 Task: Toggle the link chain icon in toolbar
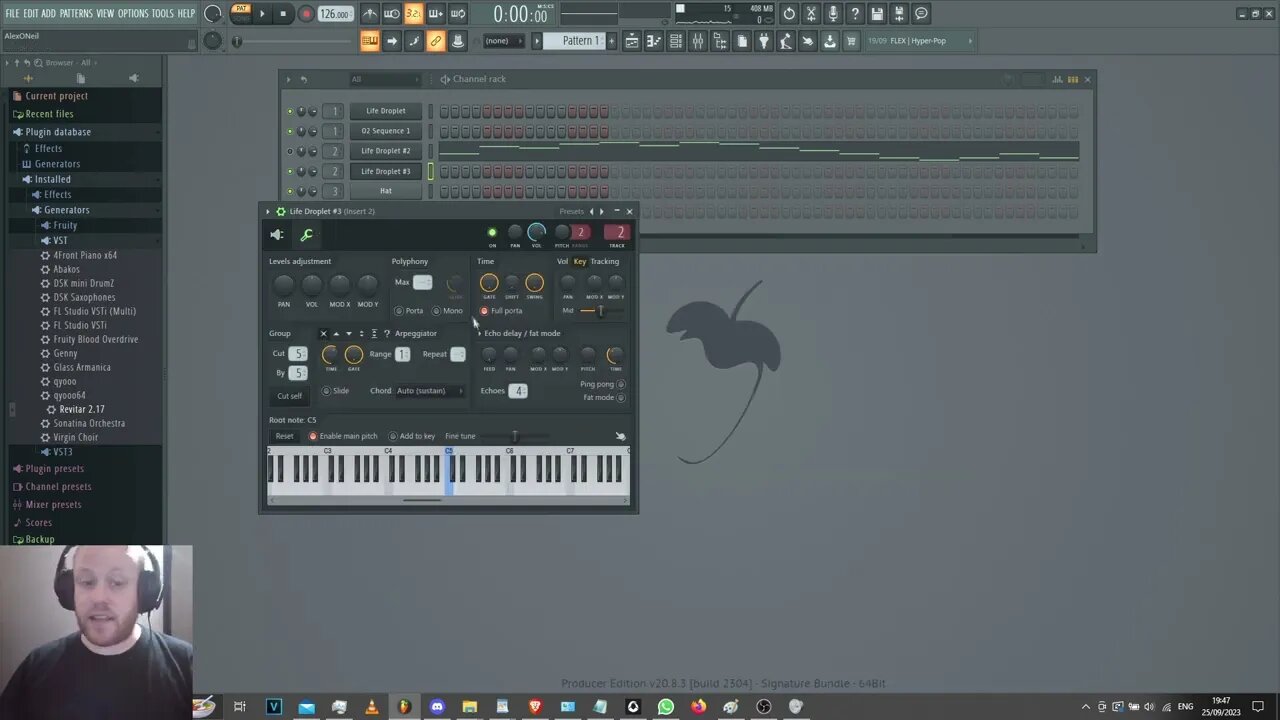pyautogui.click(x=436, y=41)
